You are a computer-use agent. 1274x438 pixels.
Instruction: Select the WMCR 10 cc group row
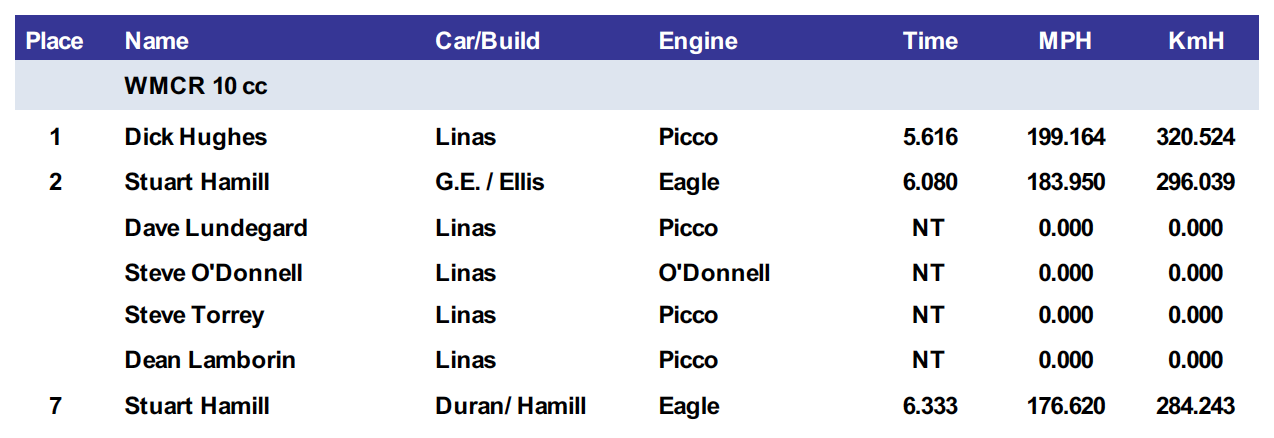[196, 86]
